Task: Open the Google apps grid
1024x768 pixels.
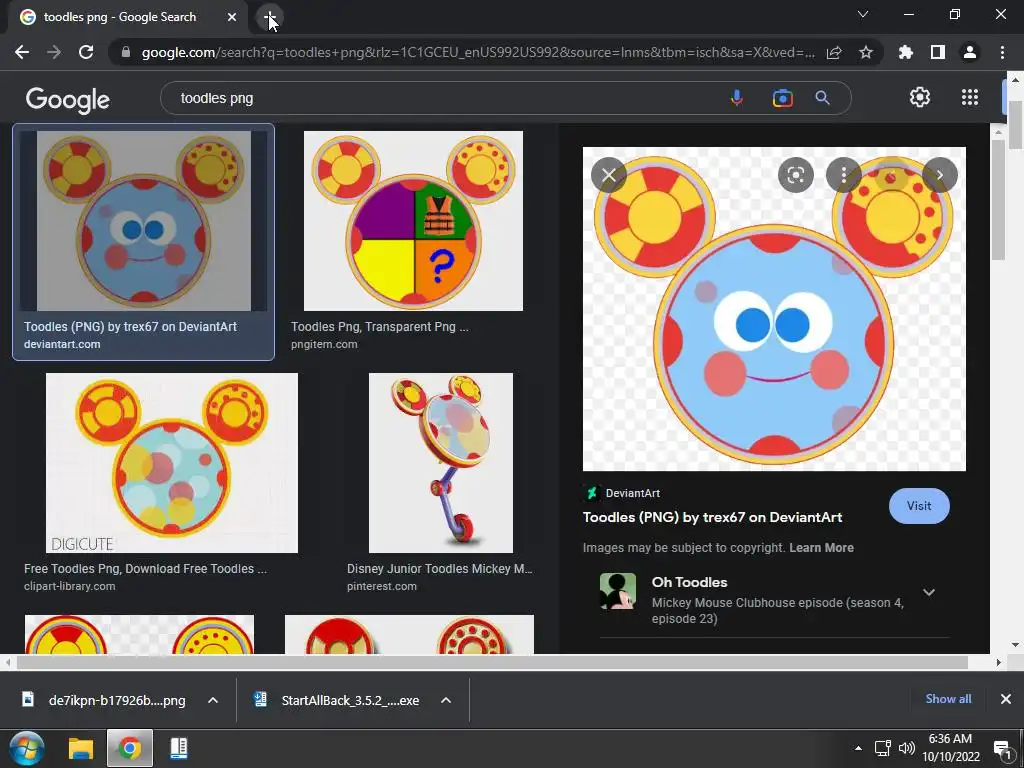Action: 970,97
